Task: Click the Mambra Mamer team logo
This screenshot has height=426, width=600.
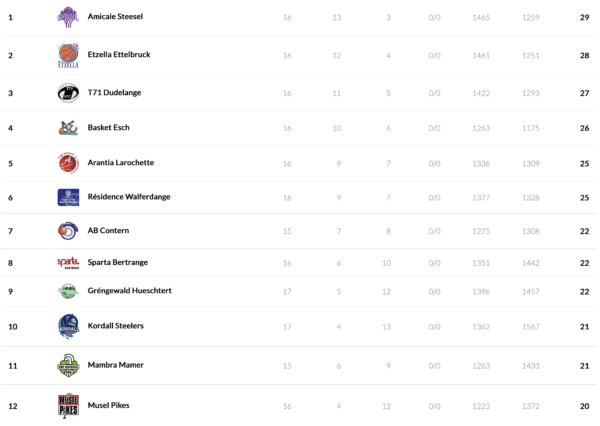Action: (x=68, y=365)
